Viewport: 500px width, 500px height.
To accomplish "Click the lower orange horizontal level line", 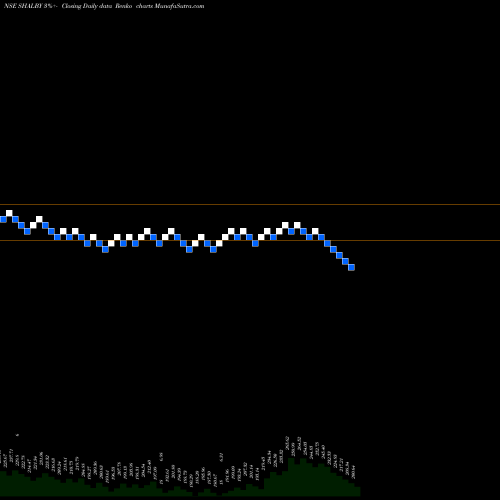I will (x=250, y=240).
